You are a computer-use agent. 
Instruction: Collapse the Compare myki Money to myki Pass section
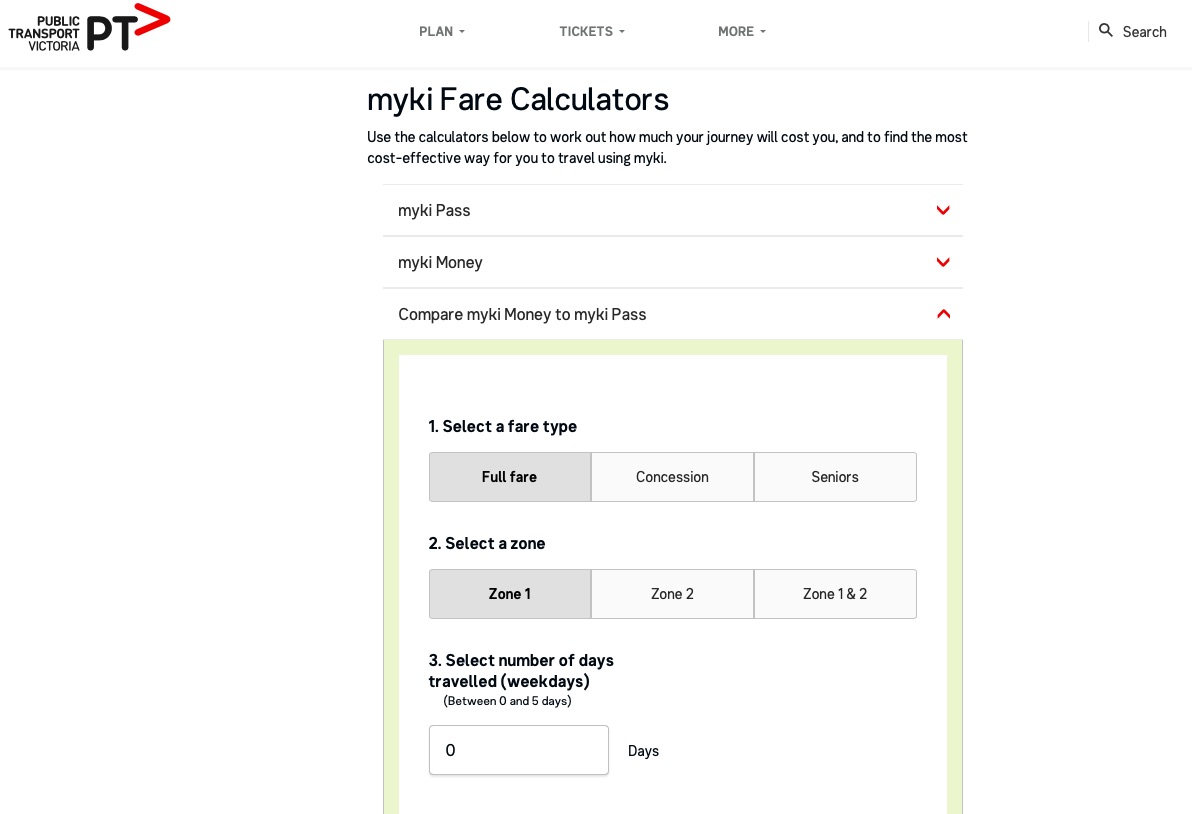tap(673, 314)
